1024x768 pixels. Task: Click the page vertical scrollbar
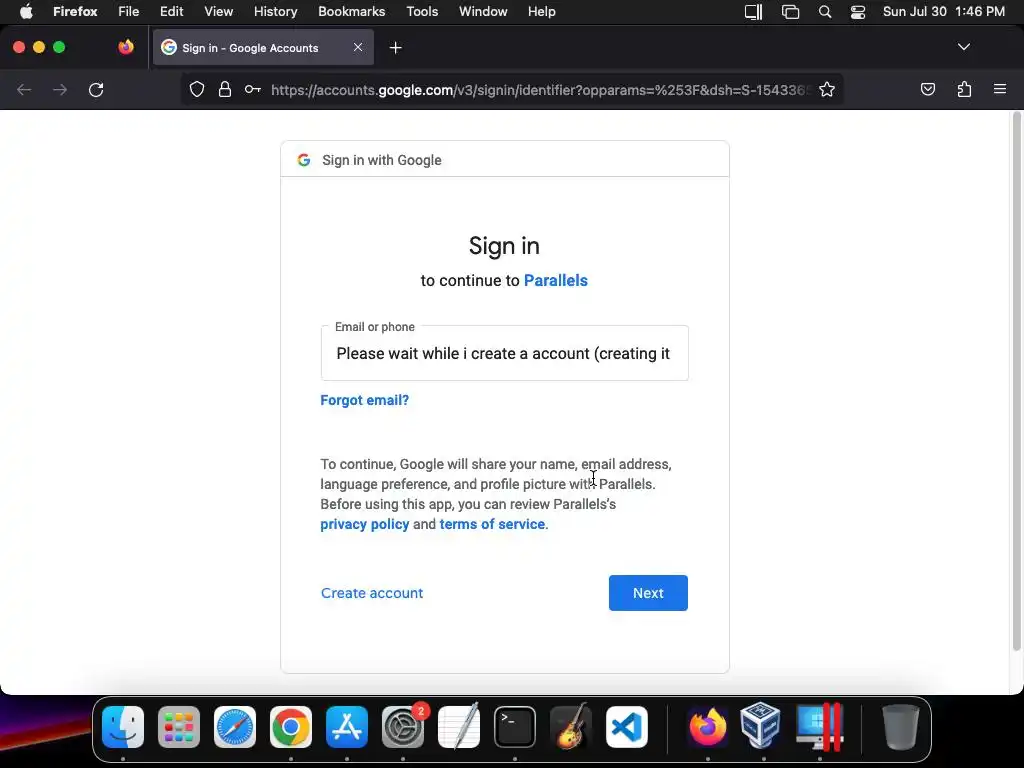pos(1016,382)
